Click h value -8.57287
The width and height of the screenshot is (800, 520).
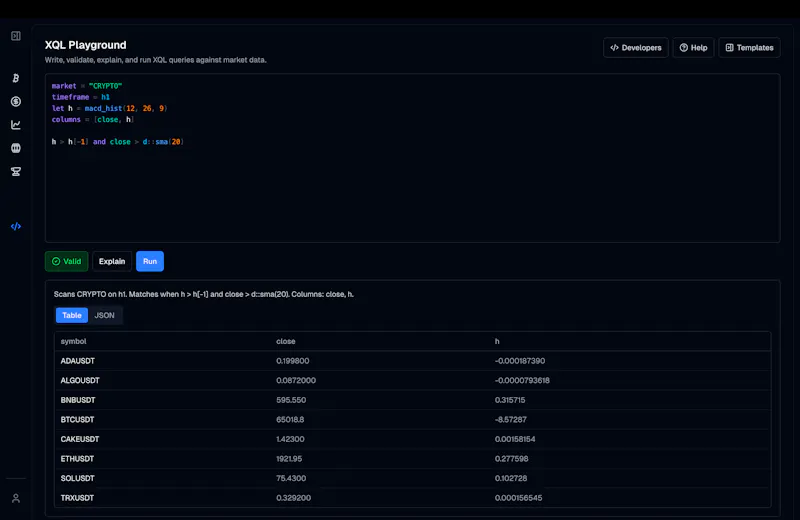click(x=510, y=419)
